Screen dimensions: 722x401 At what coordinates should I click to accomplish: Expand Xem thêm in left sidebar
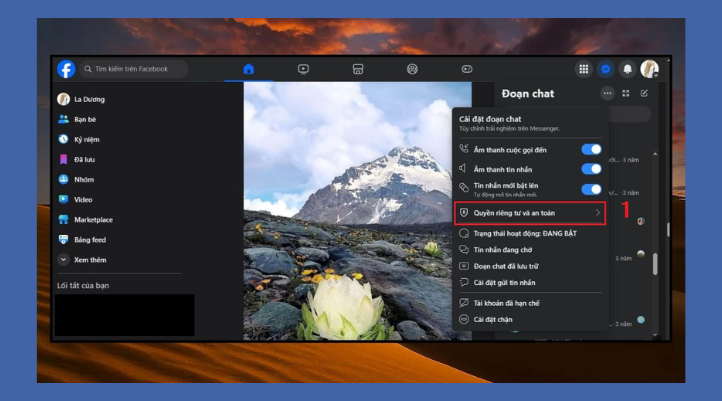tap(82, 260)
